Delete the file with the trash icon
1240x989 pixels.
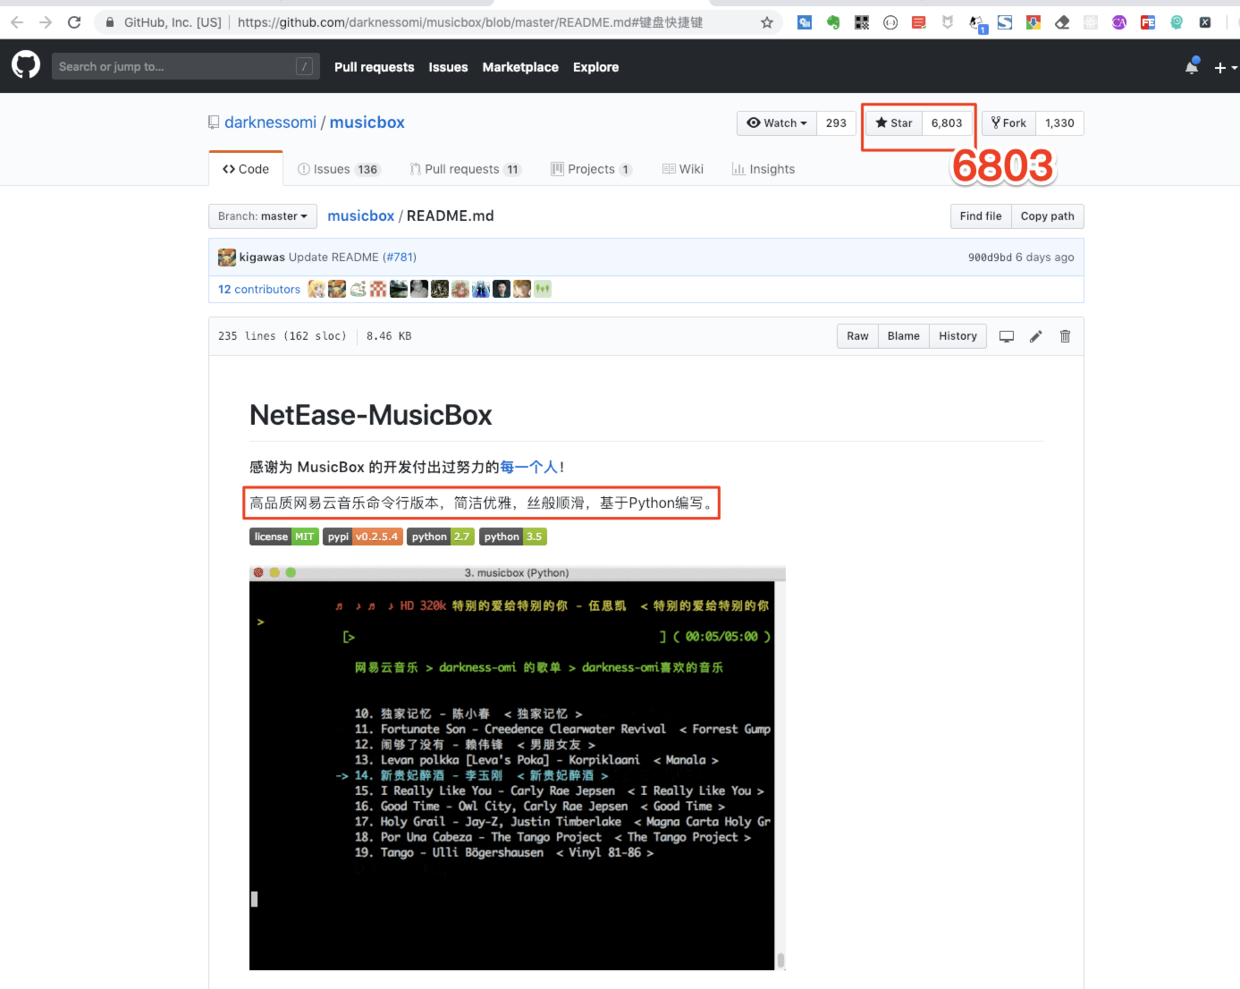[1065, 336]
